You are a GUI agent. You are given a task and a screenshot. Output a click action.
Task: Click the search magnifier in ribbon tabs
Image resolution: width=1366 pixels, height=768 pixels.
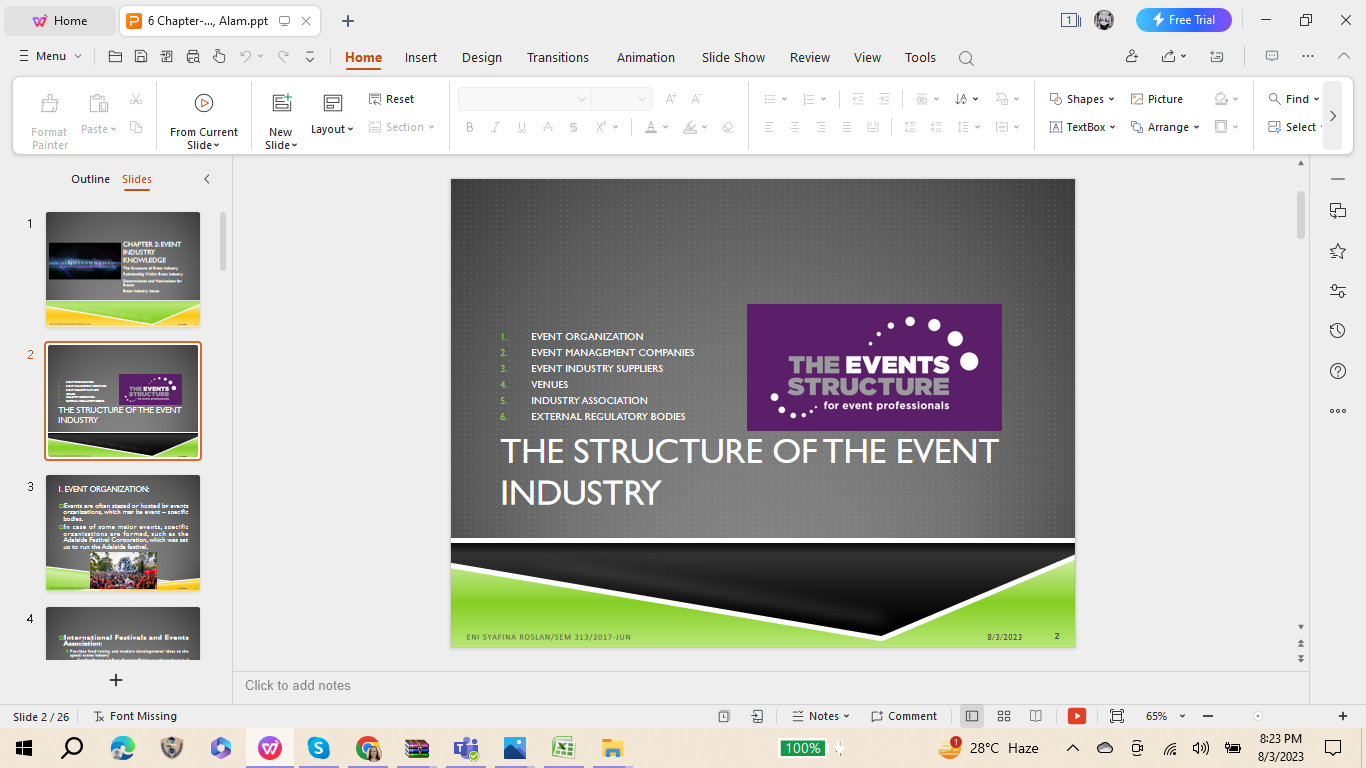pyautogui.click(x=966, y=58)
